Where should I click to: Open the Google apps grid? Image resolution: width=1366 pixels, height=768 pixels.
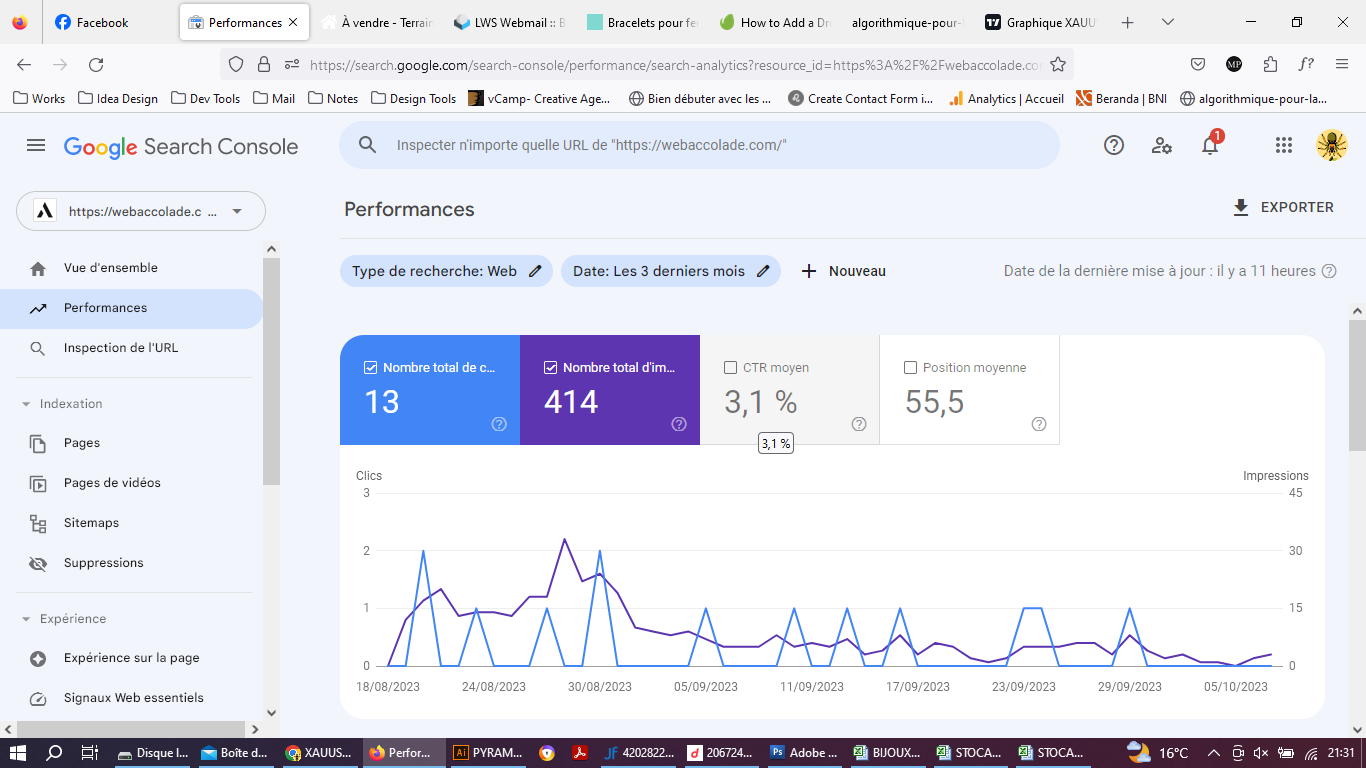coord(1284,146)
